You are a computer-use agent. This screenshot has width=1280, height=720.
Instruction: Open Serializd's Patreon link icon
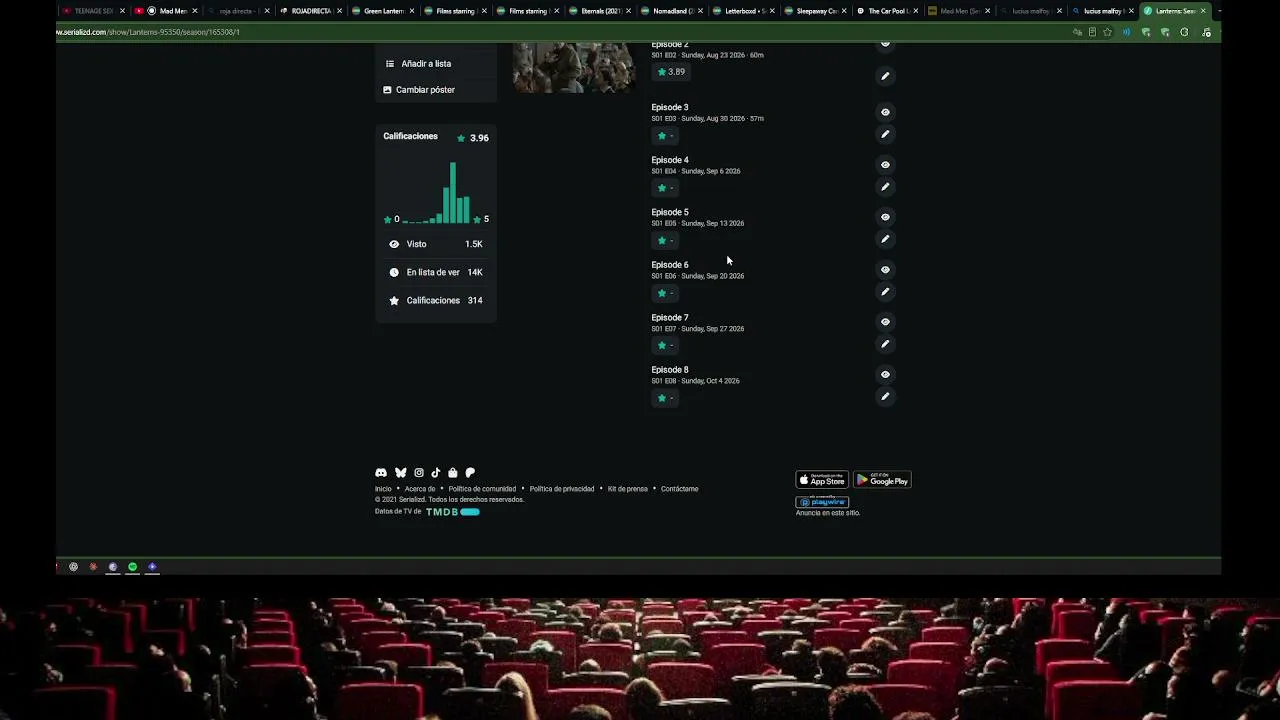click(x=470, y=473)
